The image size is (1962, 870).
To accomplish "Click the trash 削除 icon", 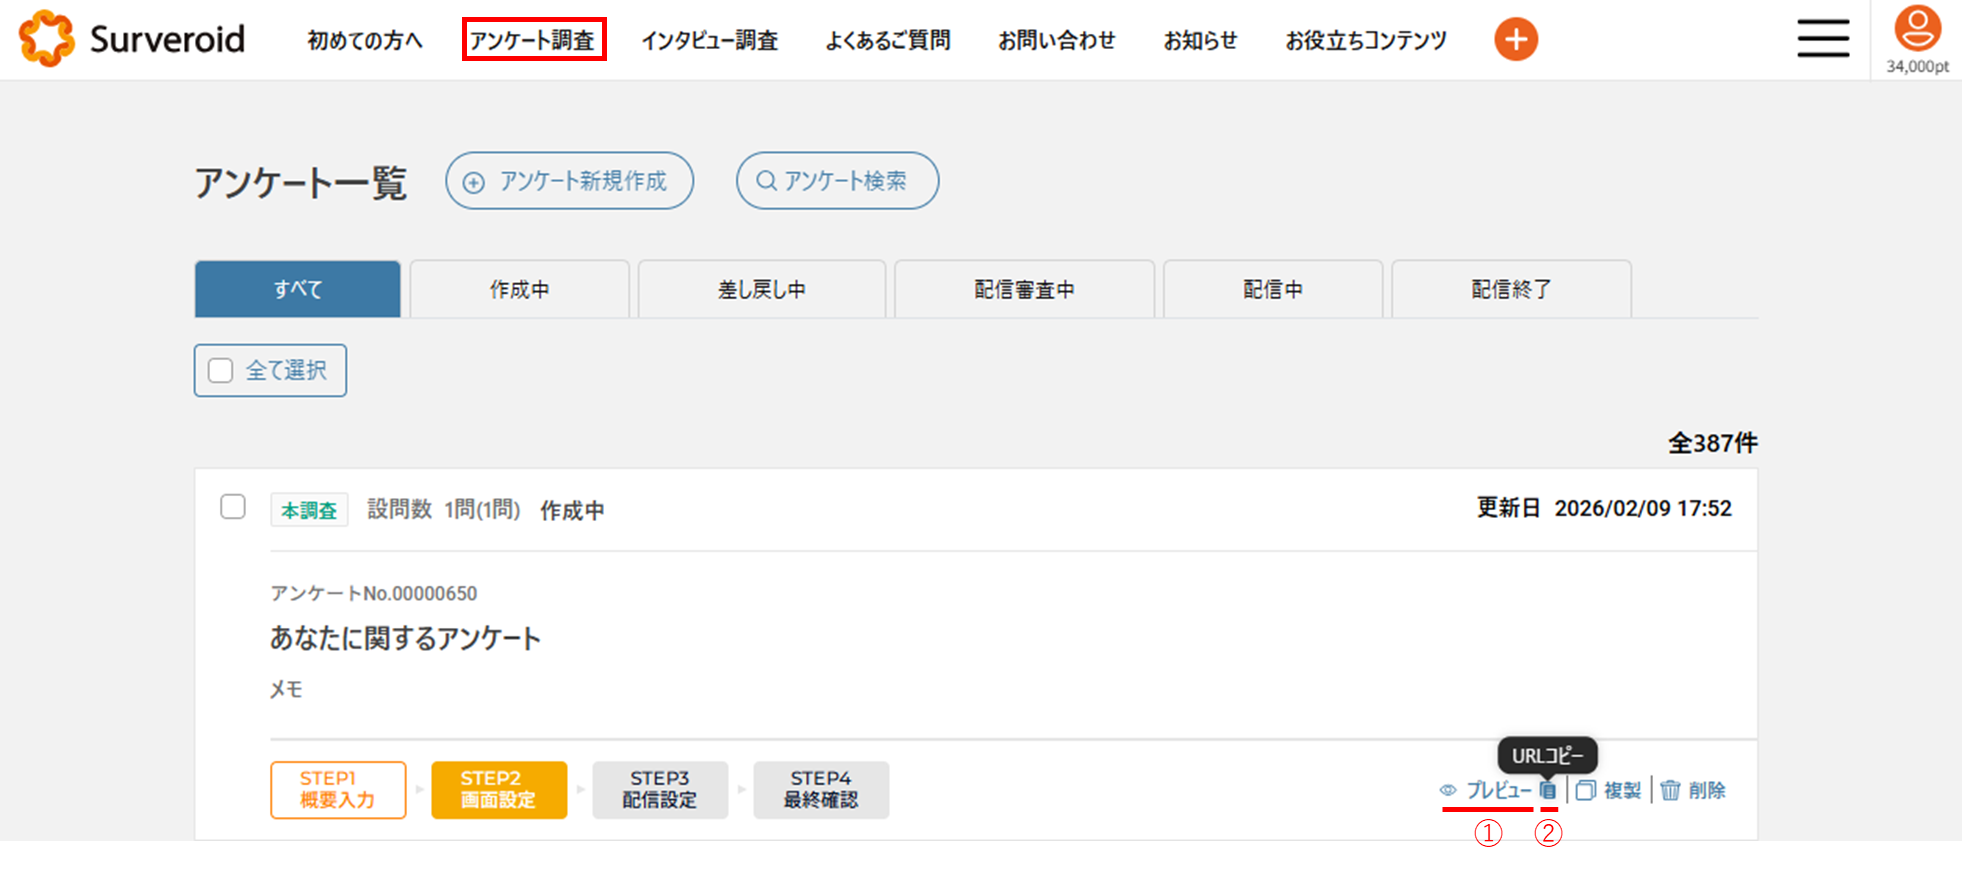I will coord(1670,791).
